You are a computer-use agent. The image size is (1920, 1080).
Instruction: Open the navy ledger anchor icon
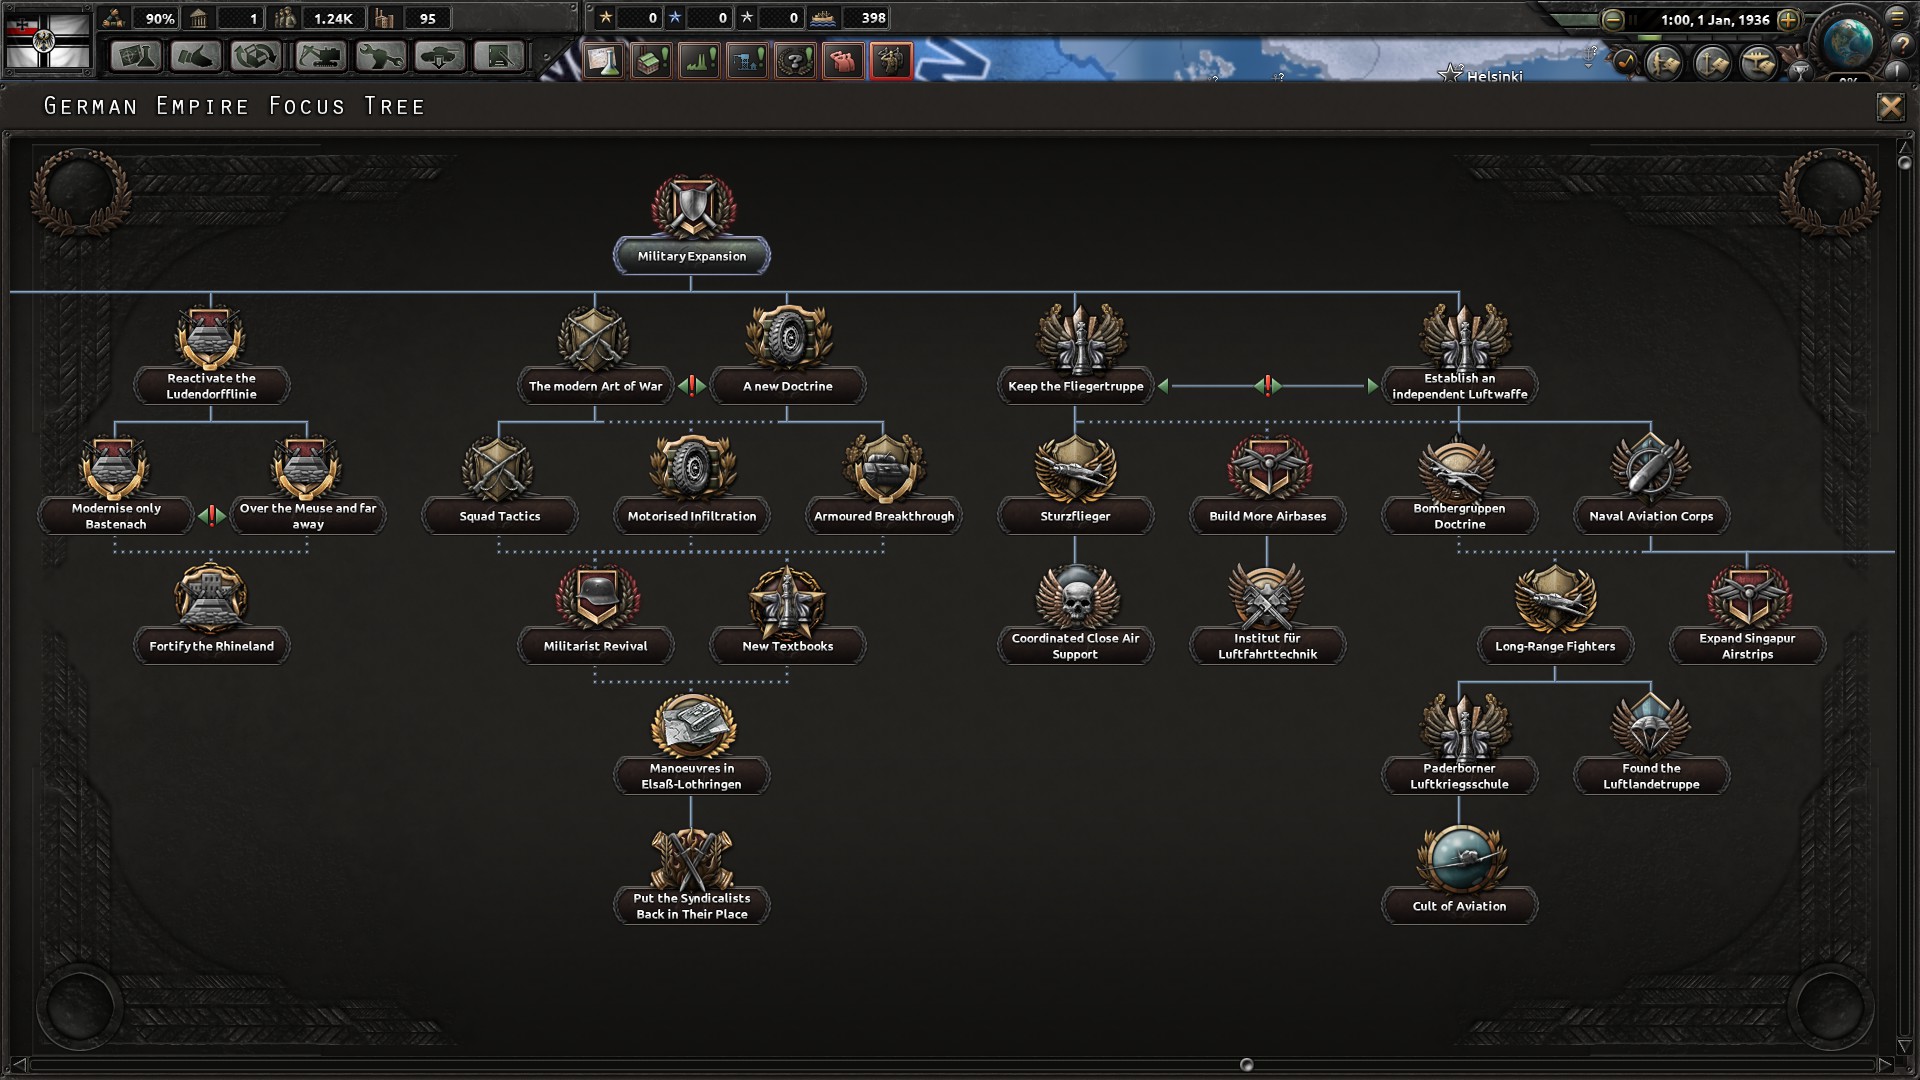coord(1712,63)
